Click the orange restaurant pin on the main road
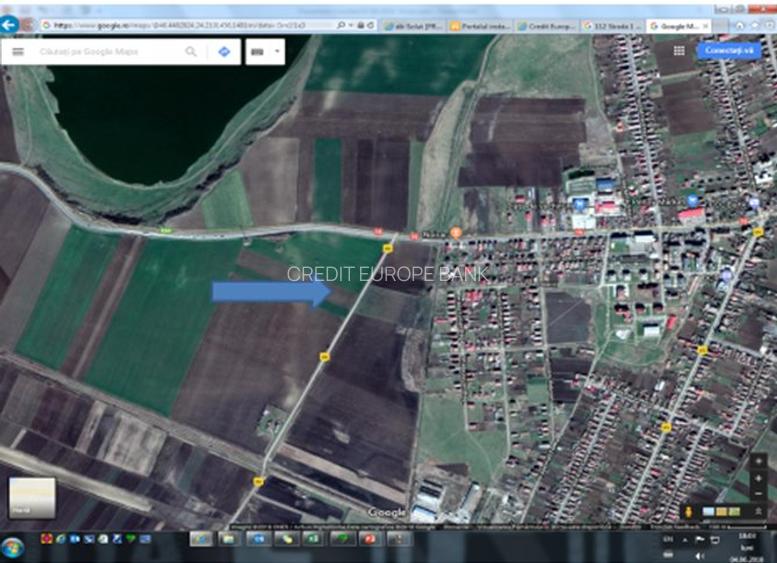Screen dimensions: 777x563 (x=455, y=232)
